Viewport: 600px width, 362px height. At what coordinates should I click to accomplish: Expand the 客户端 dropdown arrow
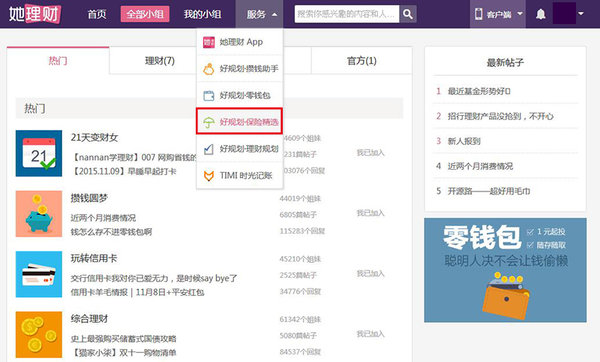tap(520, 13)
